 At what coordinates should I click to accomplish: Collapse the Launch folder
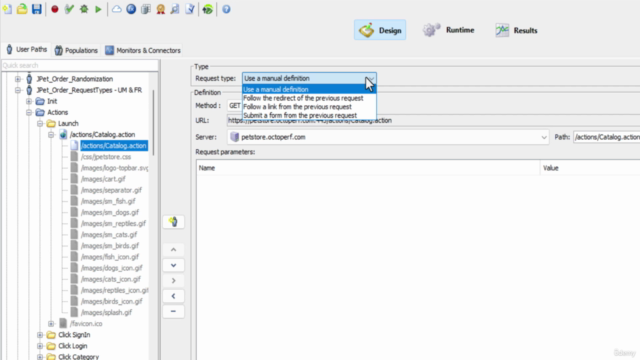40,123
